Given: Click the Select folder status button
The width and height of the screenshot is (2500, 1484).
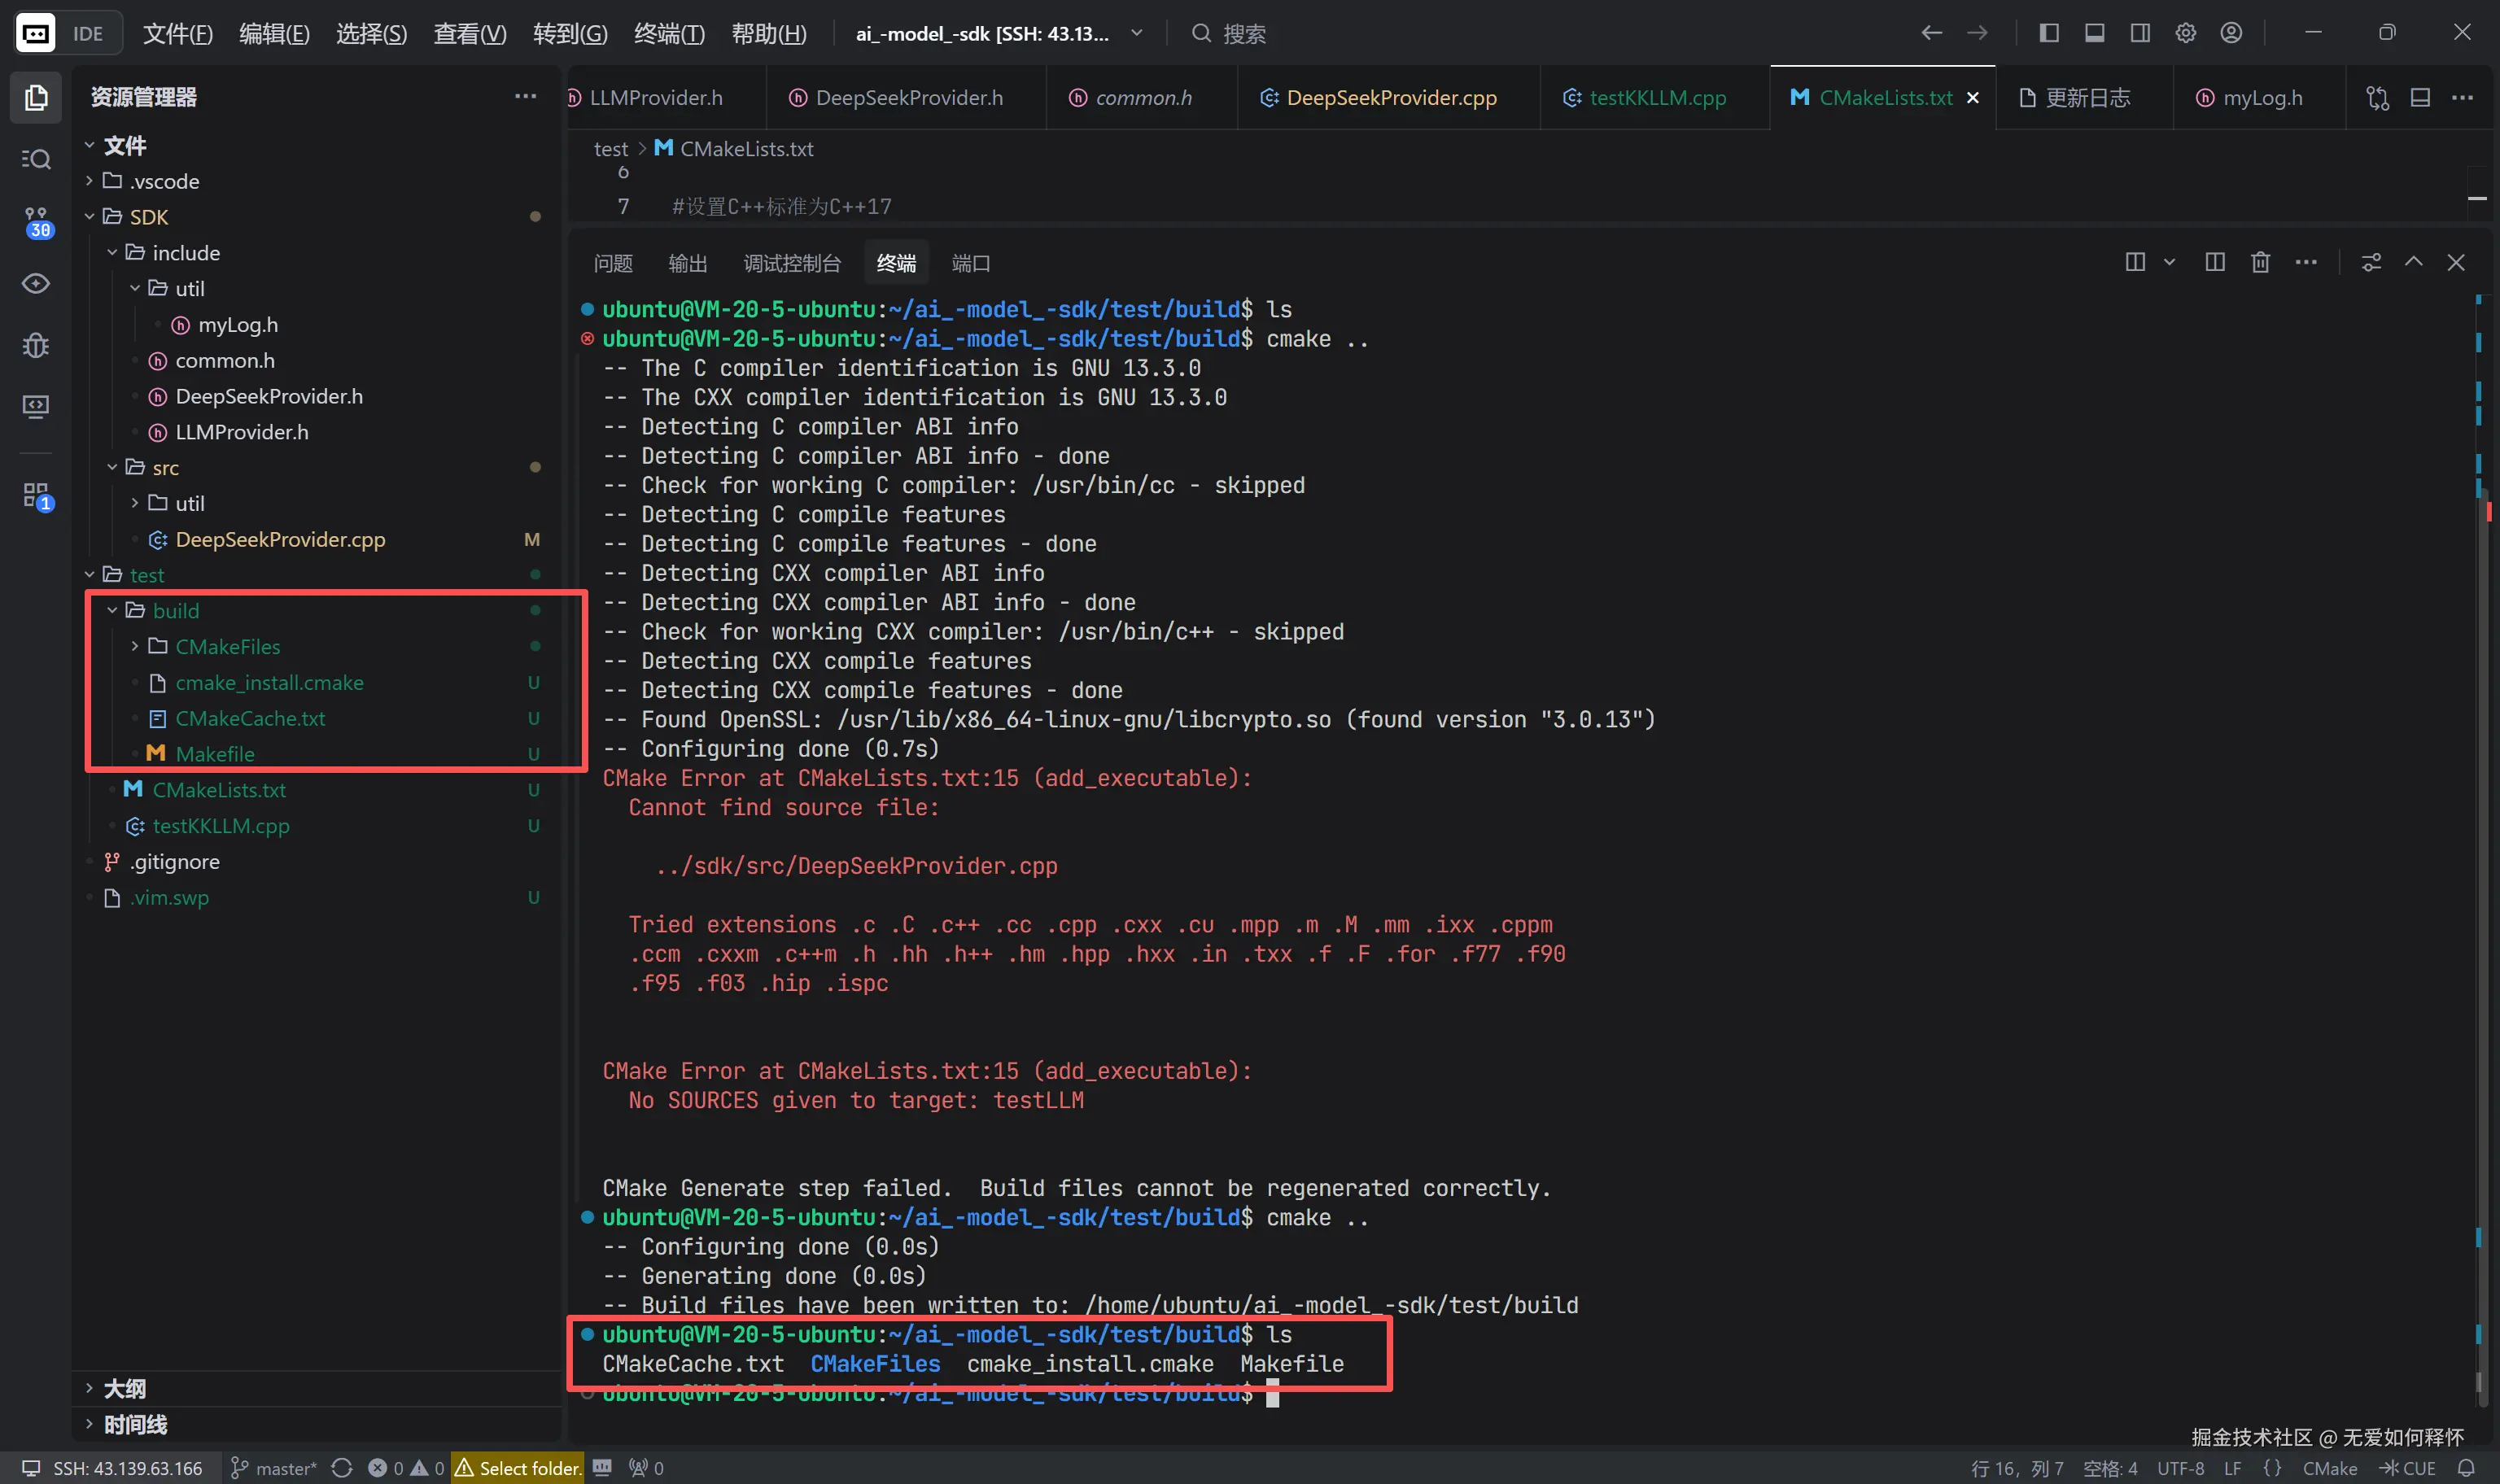Looking at the screenshot, I should tap(518, 1467).
